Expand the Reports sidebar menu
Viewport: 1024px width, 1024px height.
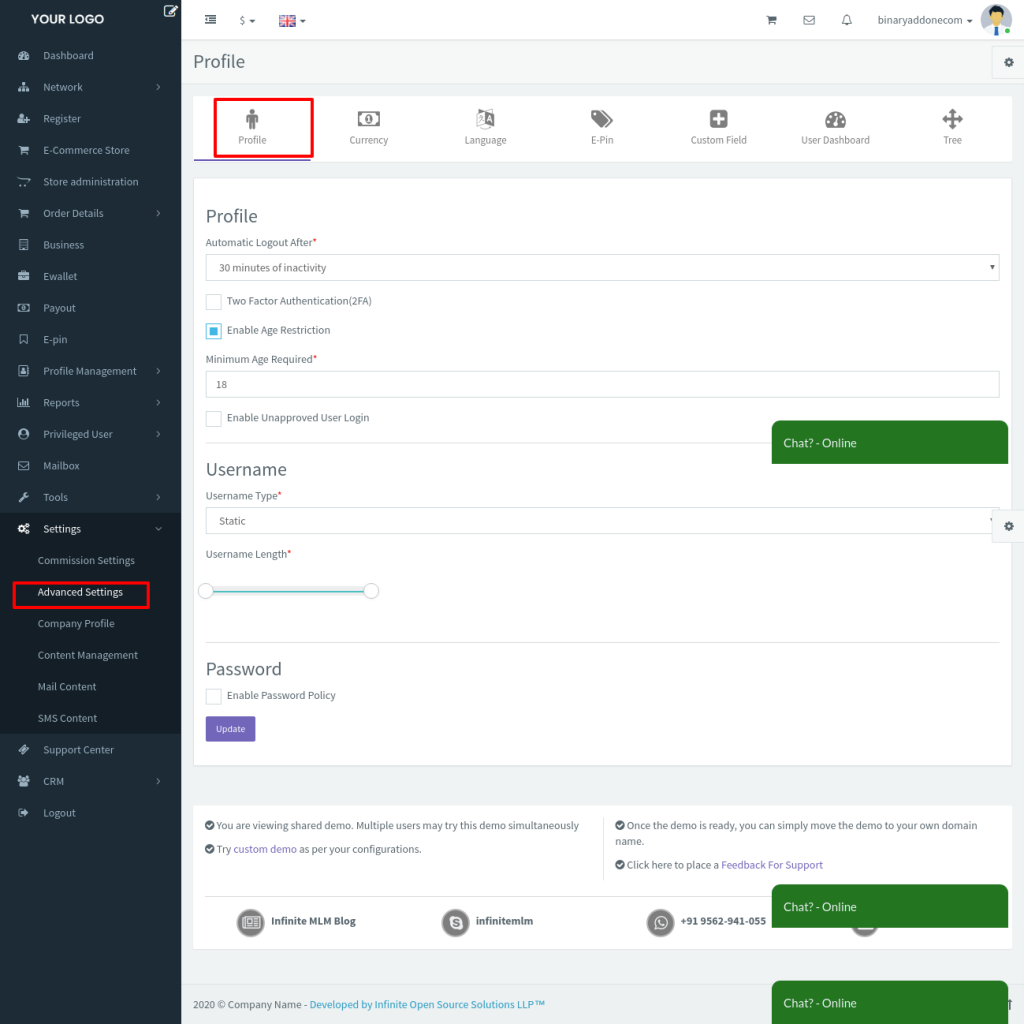[x=90, y=403]
